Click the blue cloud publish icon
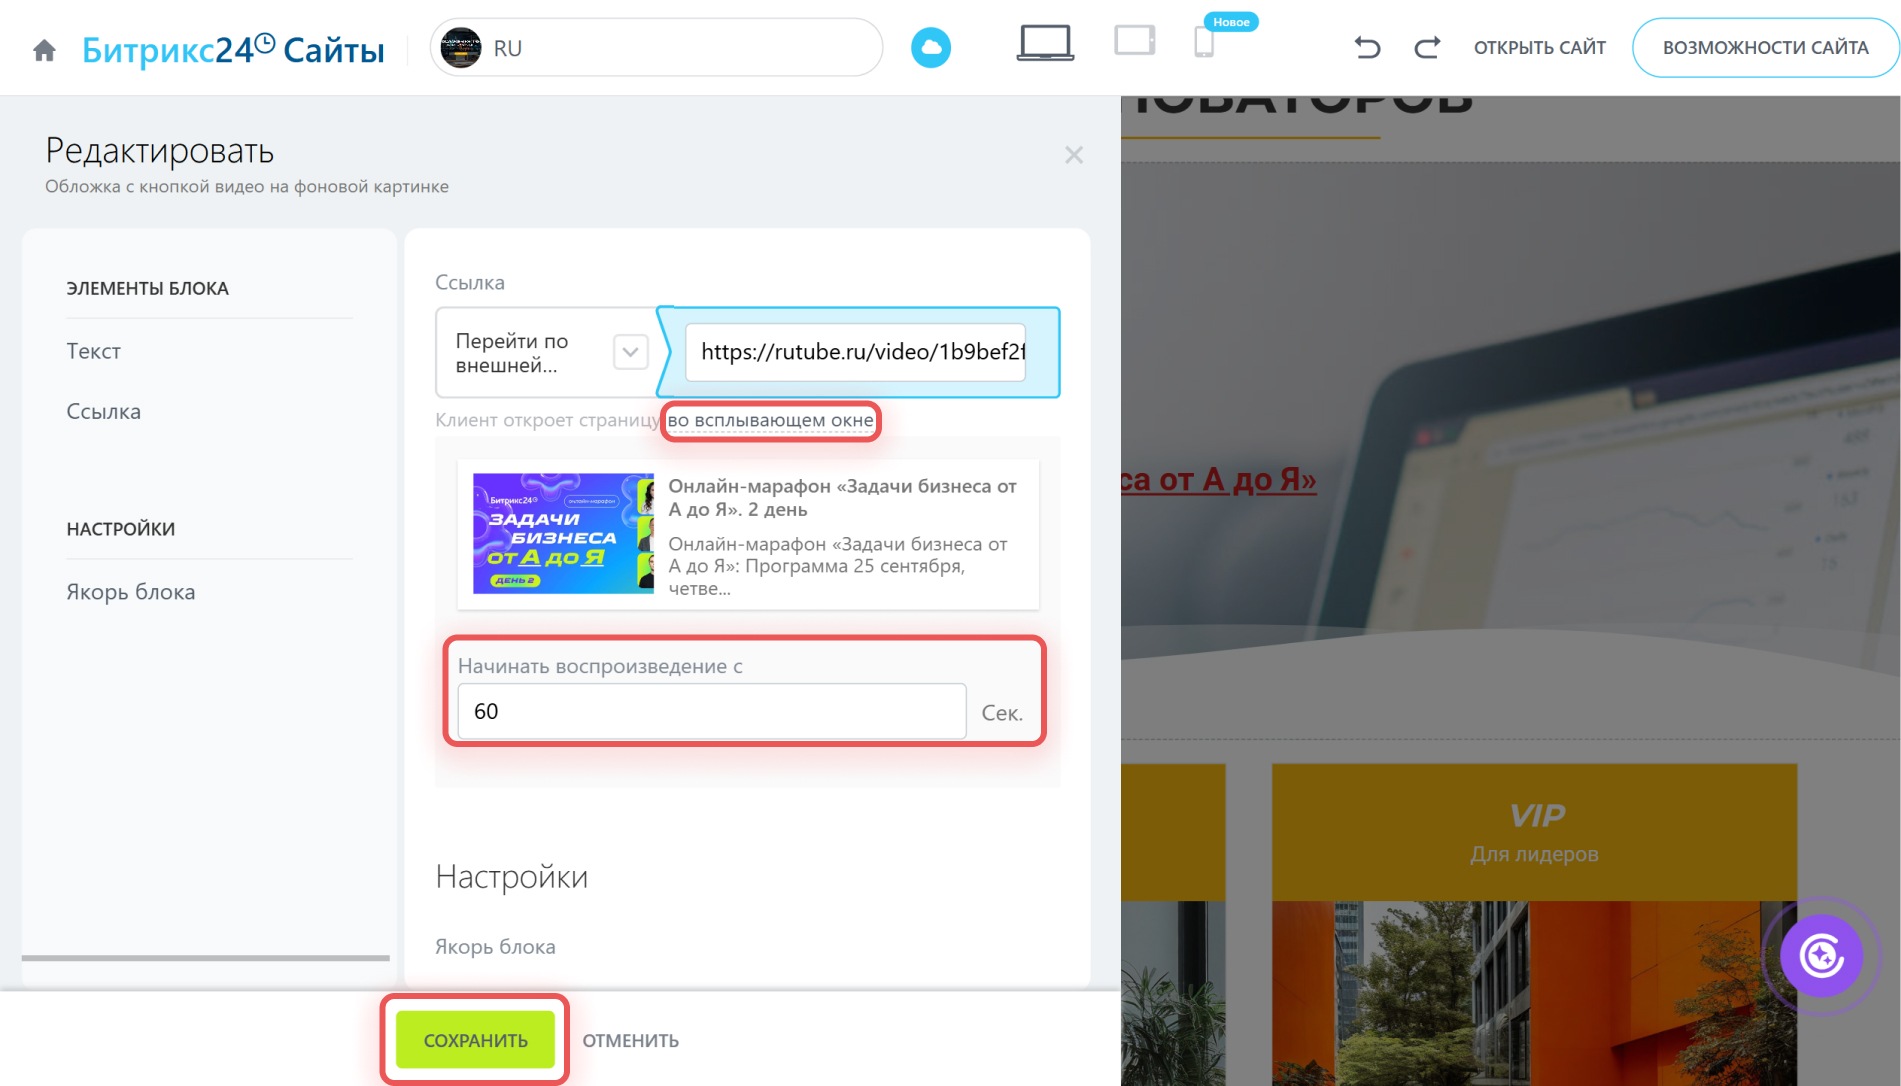Viewport: 1901px width, 1086px height. point(930,48)
